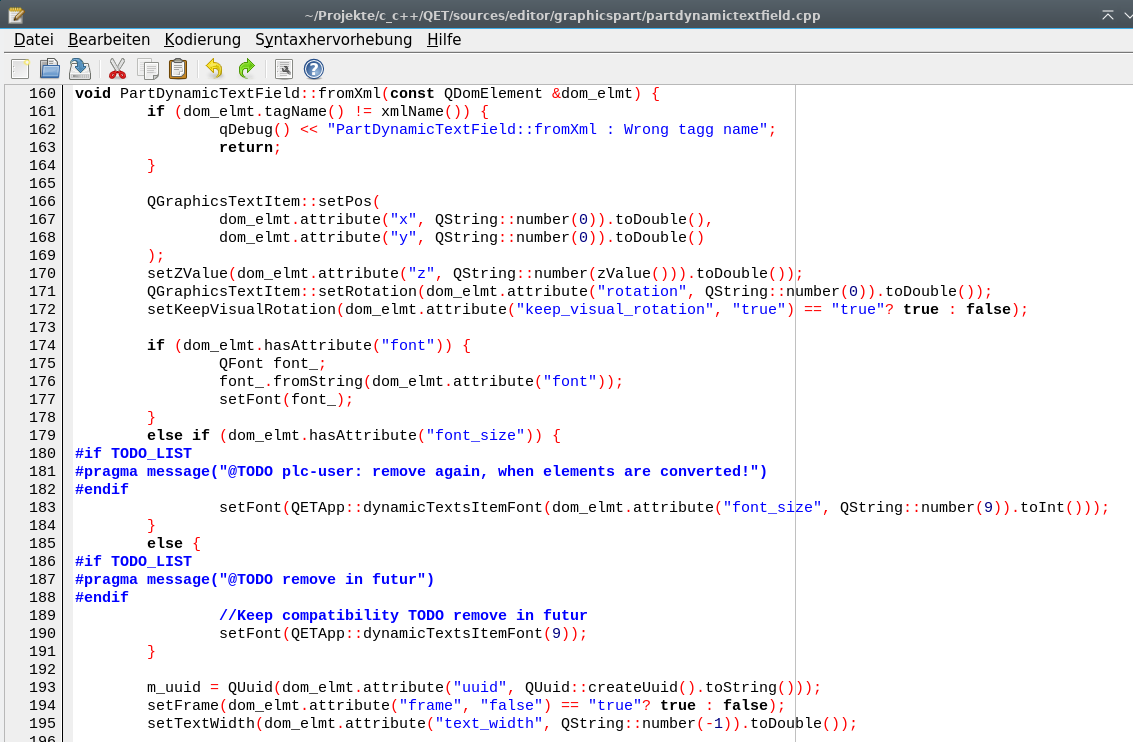Click line number 173 in the gutter
Viewport: 1133px width, 742px height.
pyautogui.click(x=42, y=328)
